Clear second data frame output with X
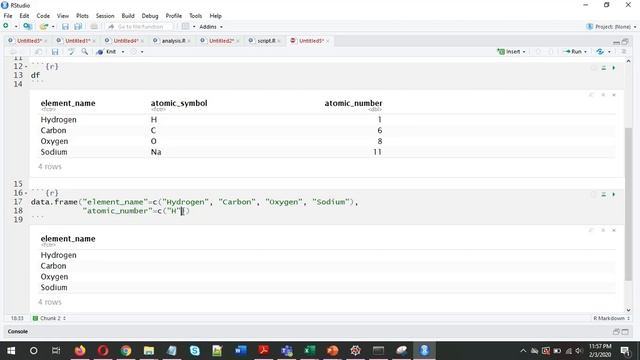This screenshot has width=640, height=360. coord(613,230)
